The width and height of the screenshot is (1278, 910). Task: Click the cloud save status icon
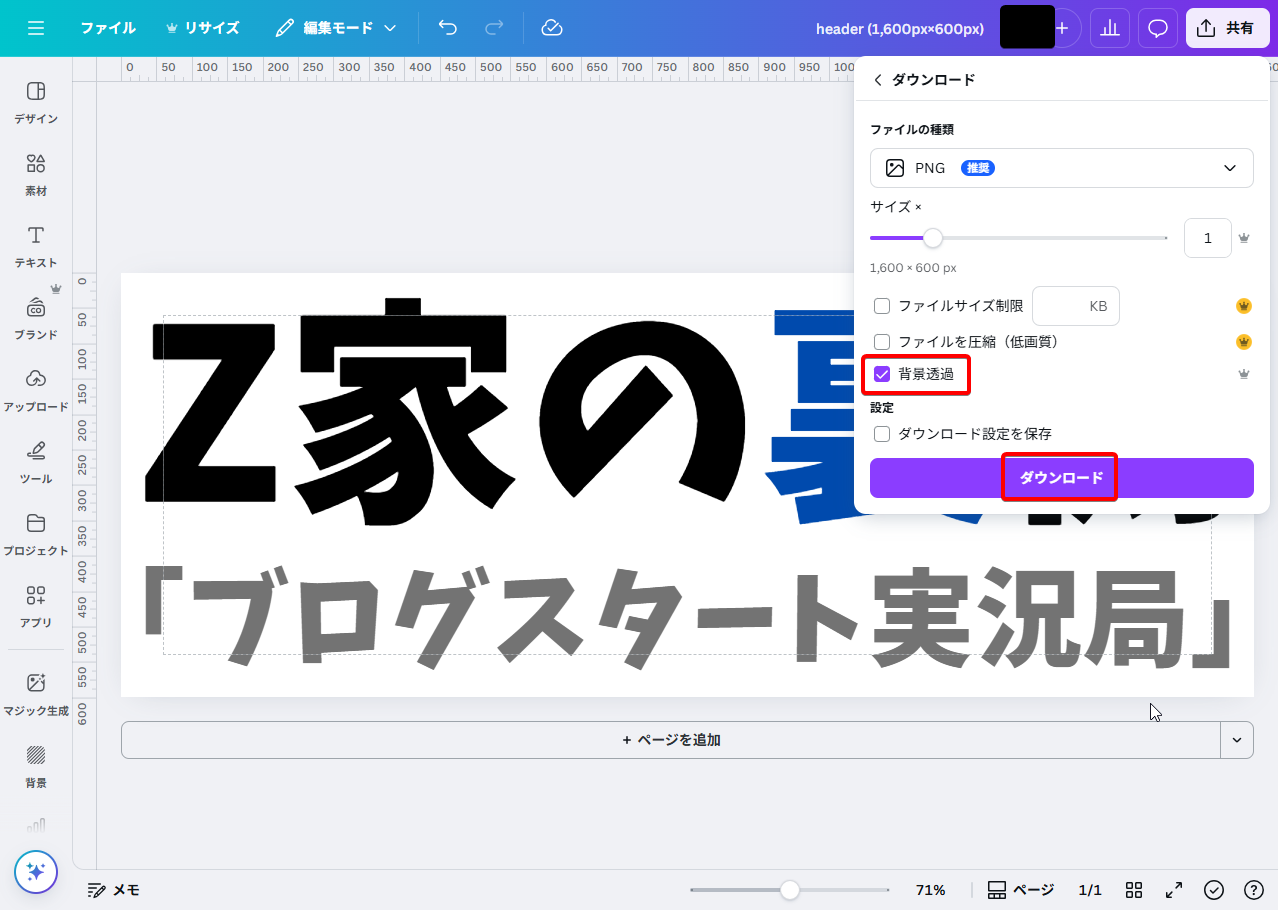[x=552, y=28]
